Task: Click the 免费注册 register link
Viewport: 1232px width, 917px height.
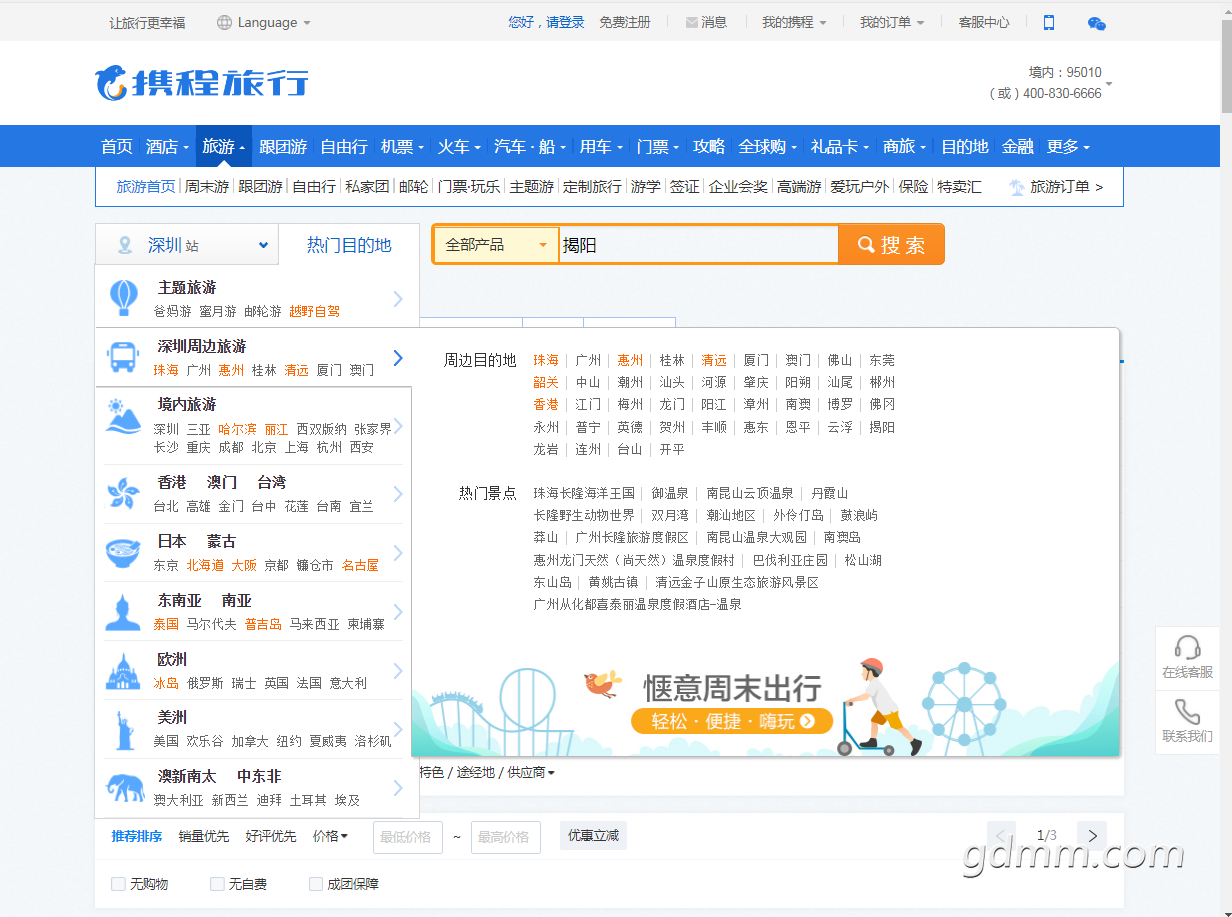Action: (x=625, y=22)
